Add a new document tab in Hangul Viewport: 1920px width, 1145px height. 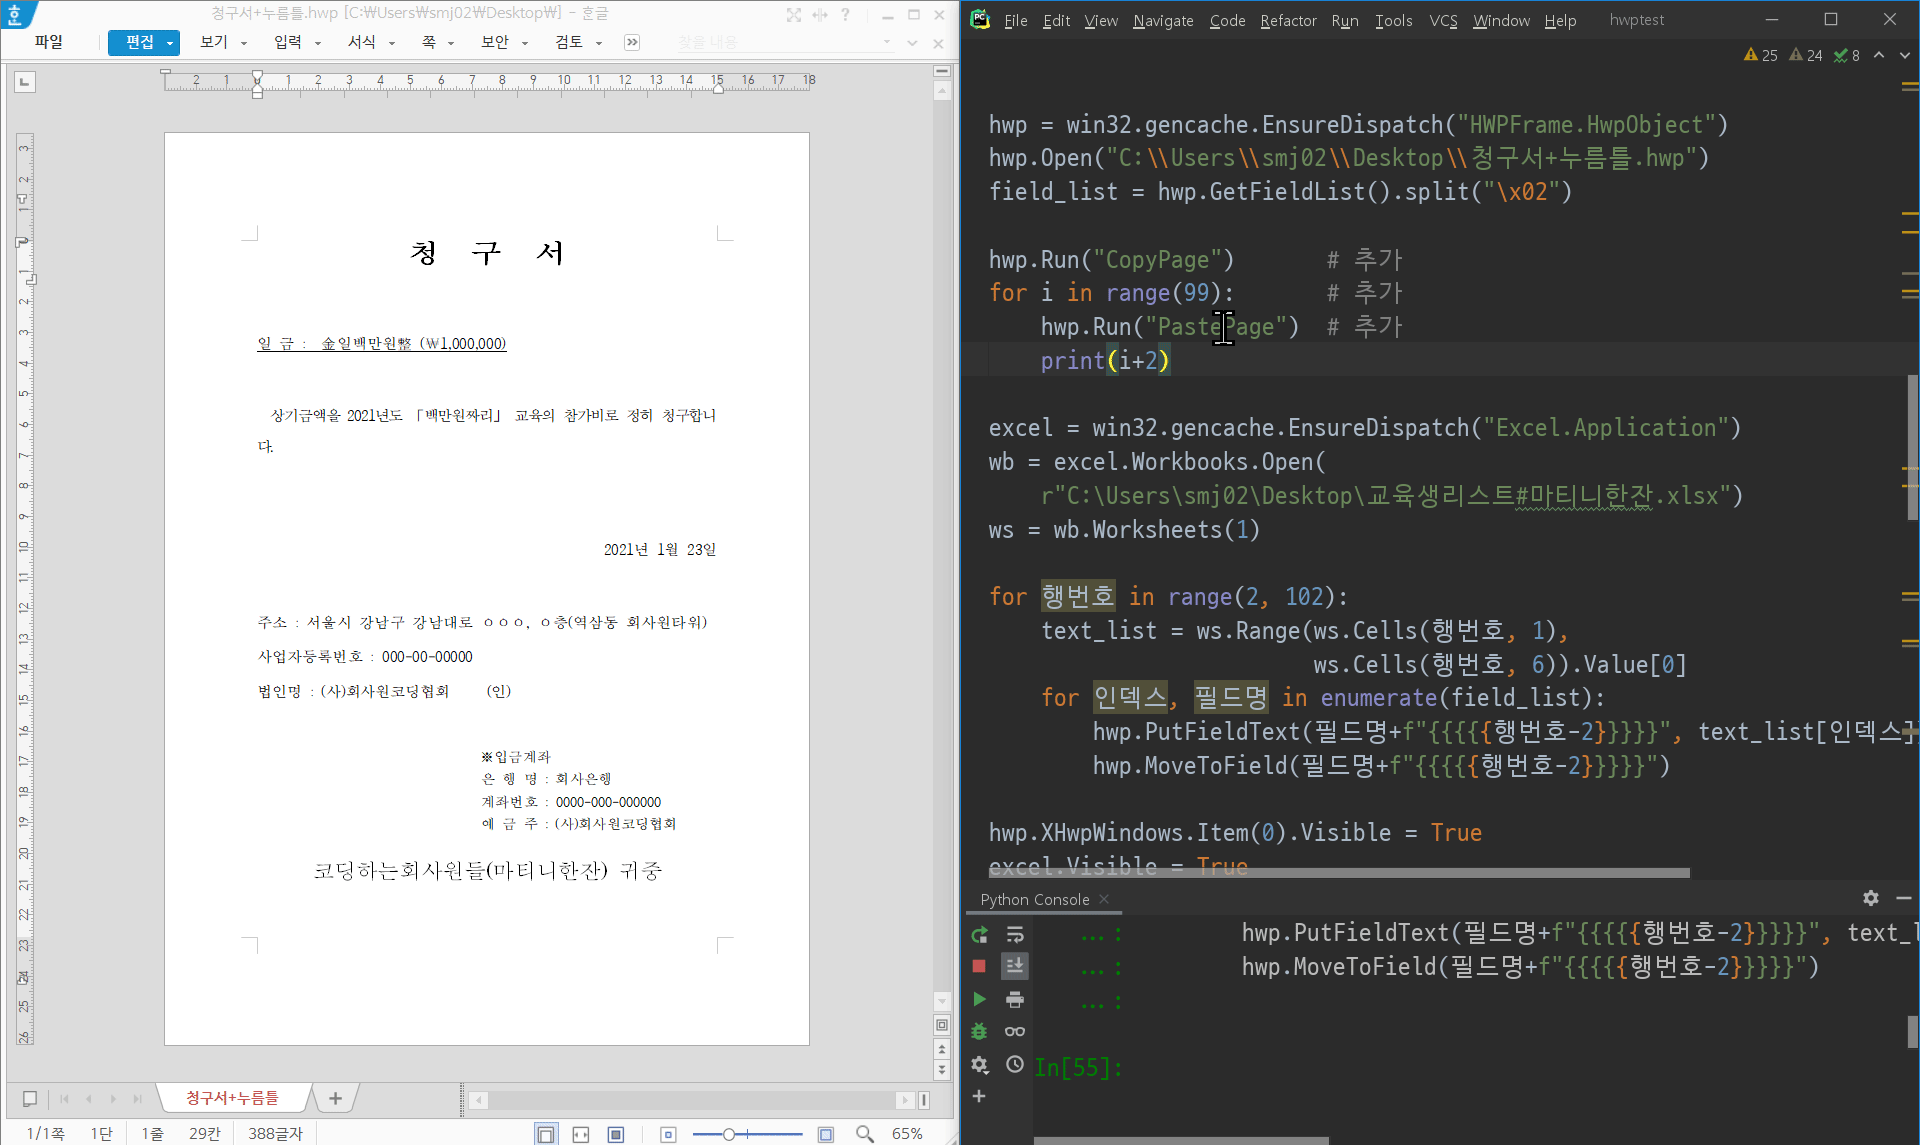tap(335, 1098)
